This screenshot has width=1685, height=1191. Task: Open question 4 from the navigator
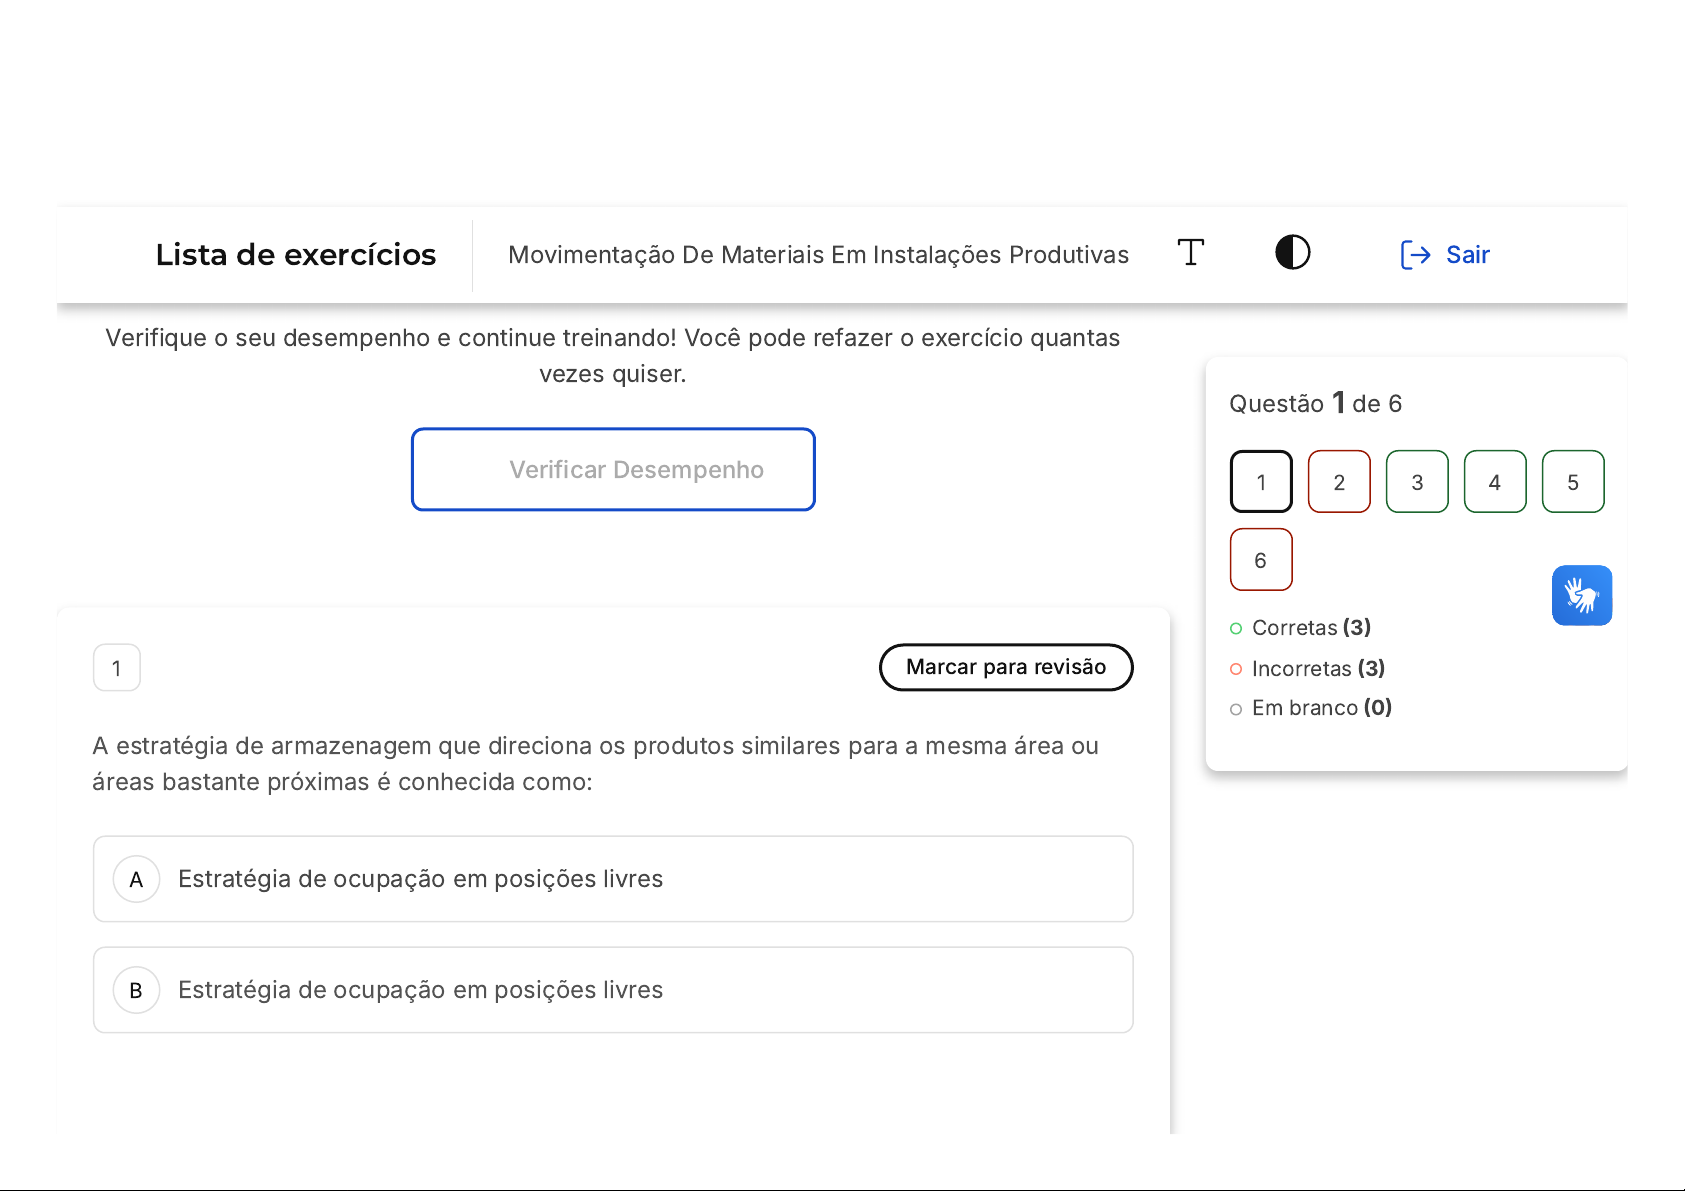(x=1495, y=482)
